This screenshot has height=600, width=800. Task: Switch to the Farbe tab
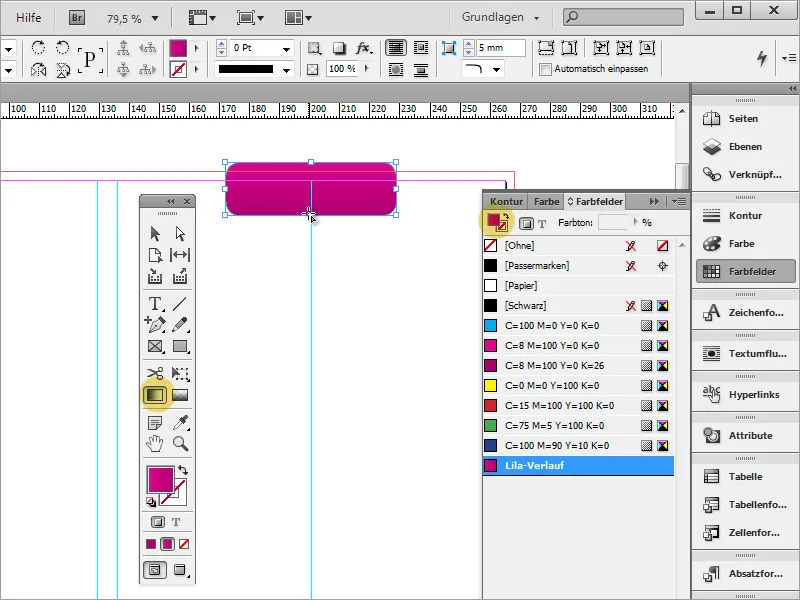click(x=546, y=202)
